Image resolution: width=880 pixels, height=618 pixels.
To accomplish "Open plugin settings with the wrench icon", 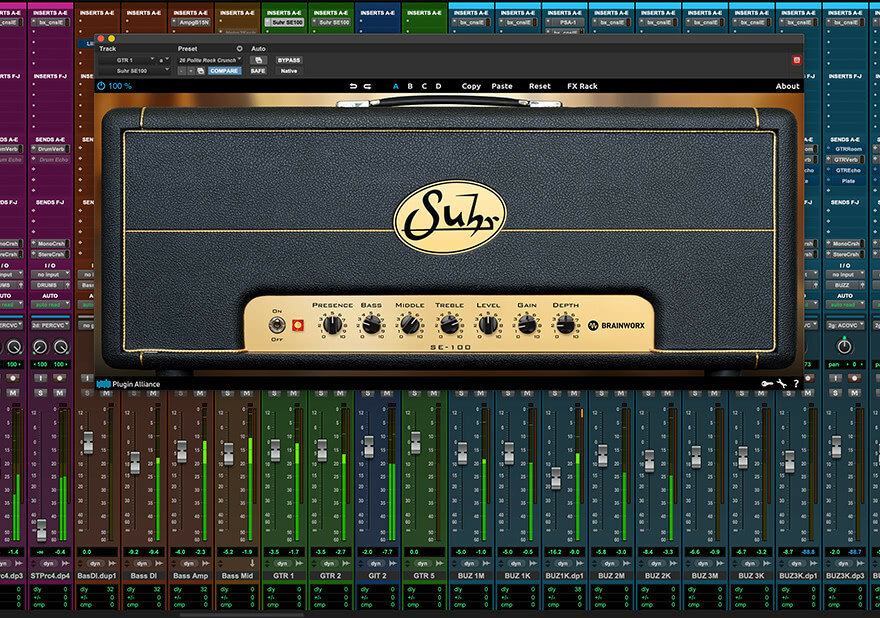I will tap(780, 383).
